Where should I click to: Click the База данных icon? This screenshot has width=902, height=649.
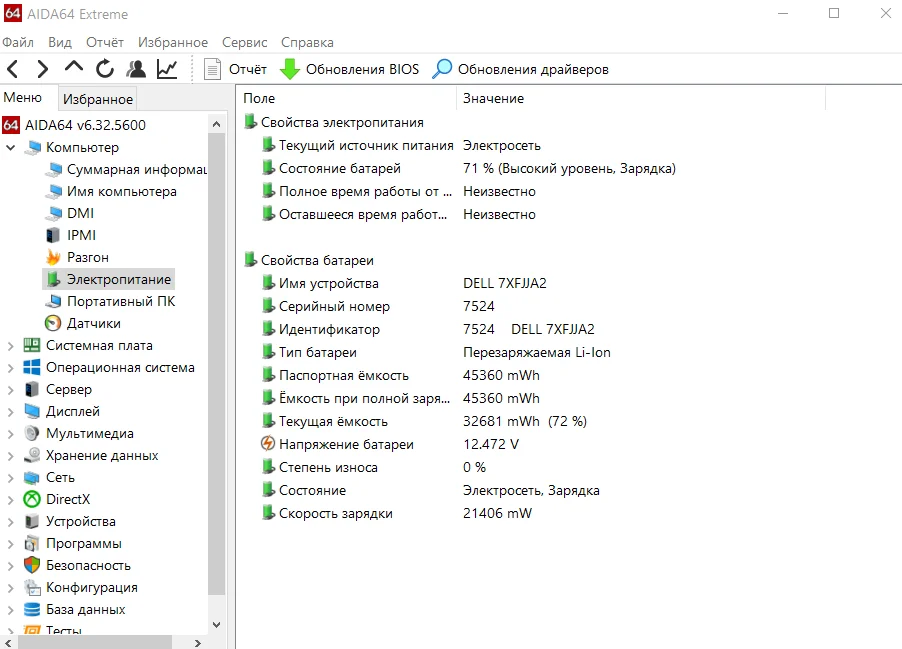32,609
